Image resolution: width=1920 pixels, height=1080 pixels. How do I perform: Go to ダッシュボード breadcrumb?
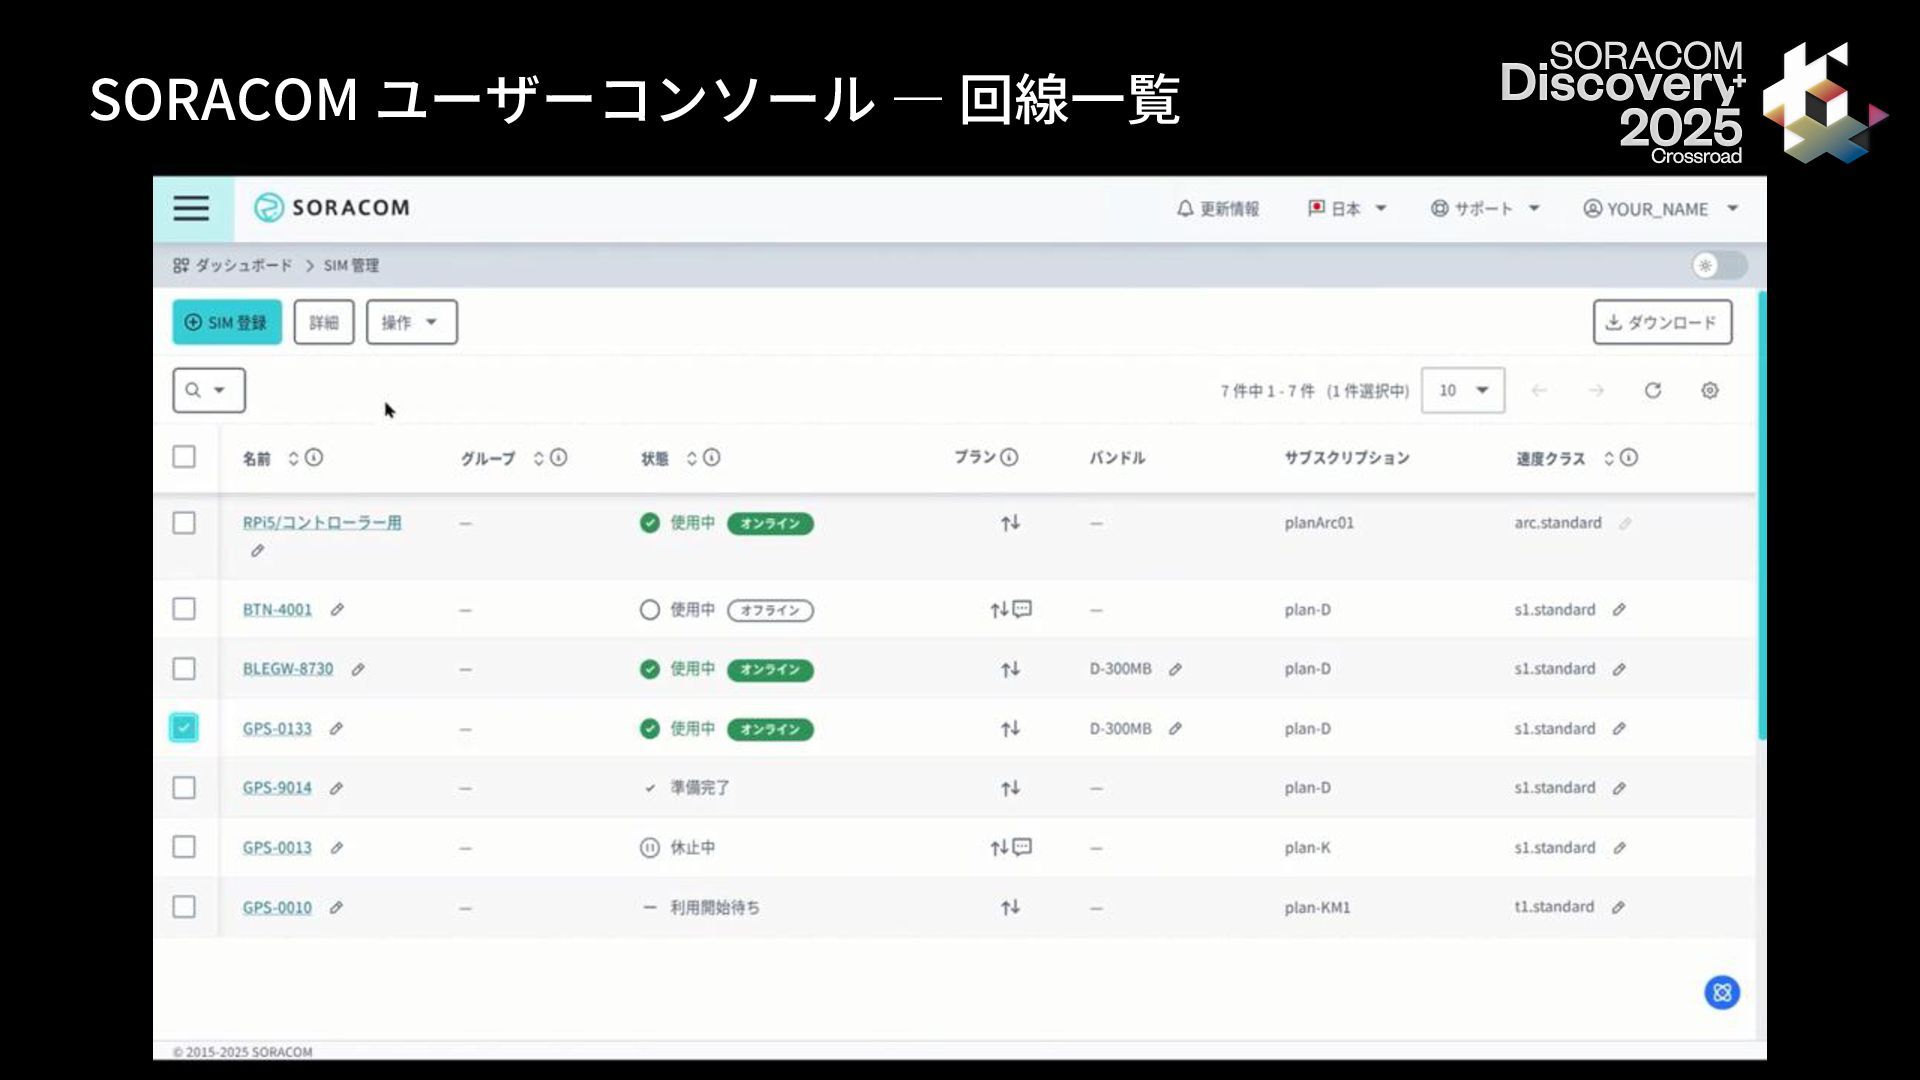[232, 265]
